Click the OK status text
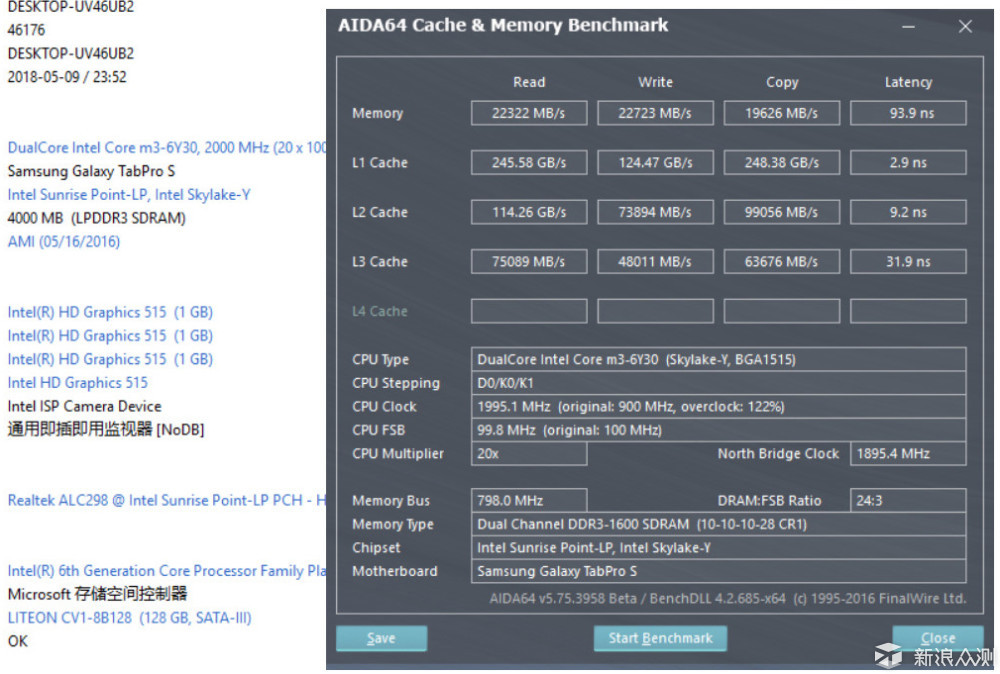This screenshot has height=674, width=1000. point(17,641)
